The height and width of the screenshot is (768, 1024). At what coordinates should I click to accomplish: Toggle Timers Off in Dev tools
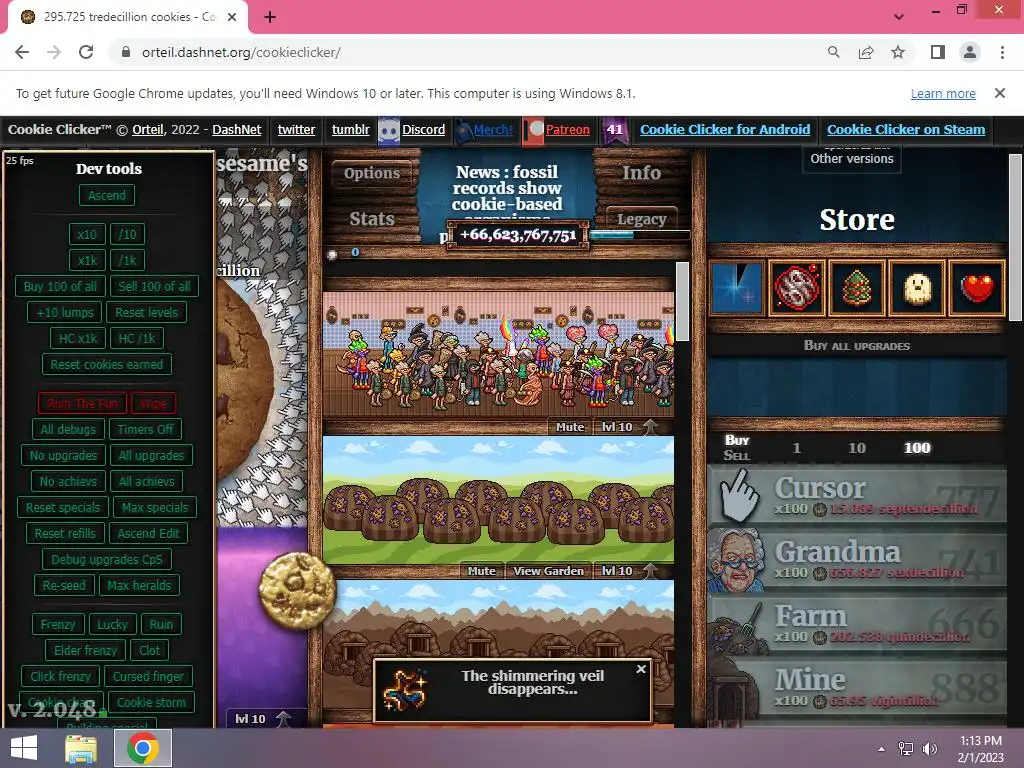coord(145,429)
